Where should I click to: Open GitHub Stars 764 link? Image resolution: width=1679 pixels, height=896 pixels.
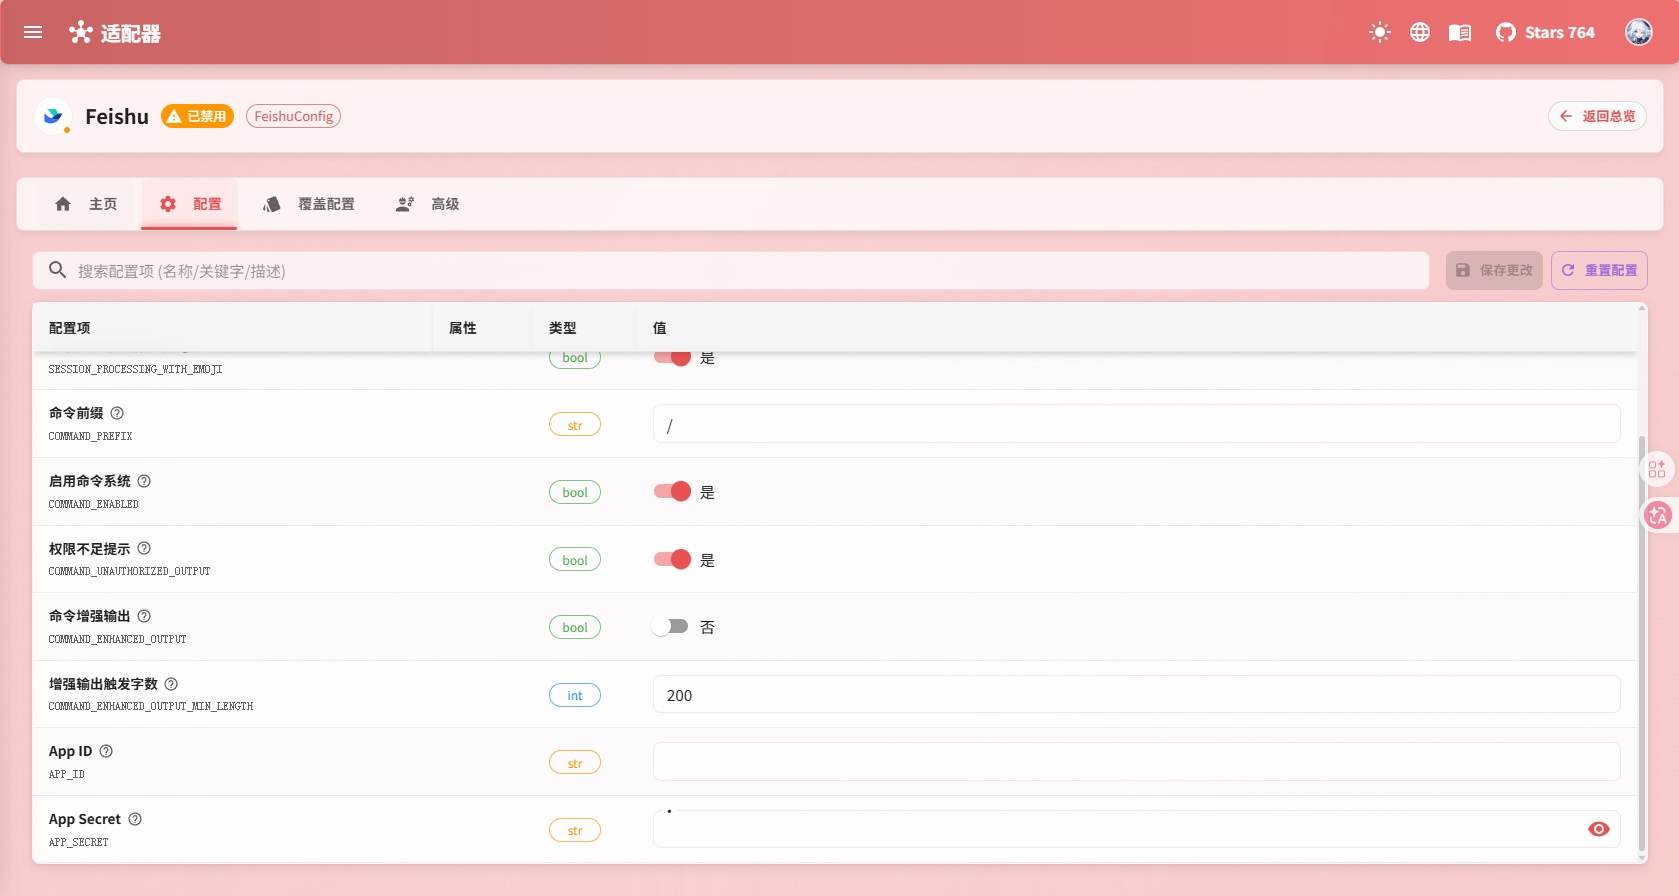pyautogui.click(x=1545, y=32)
